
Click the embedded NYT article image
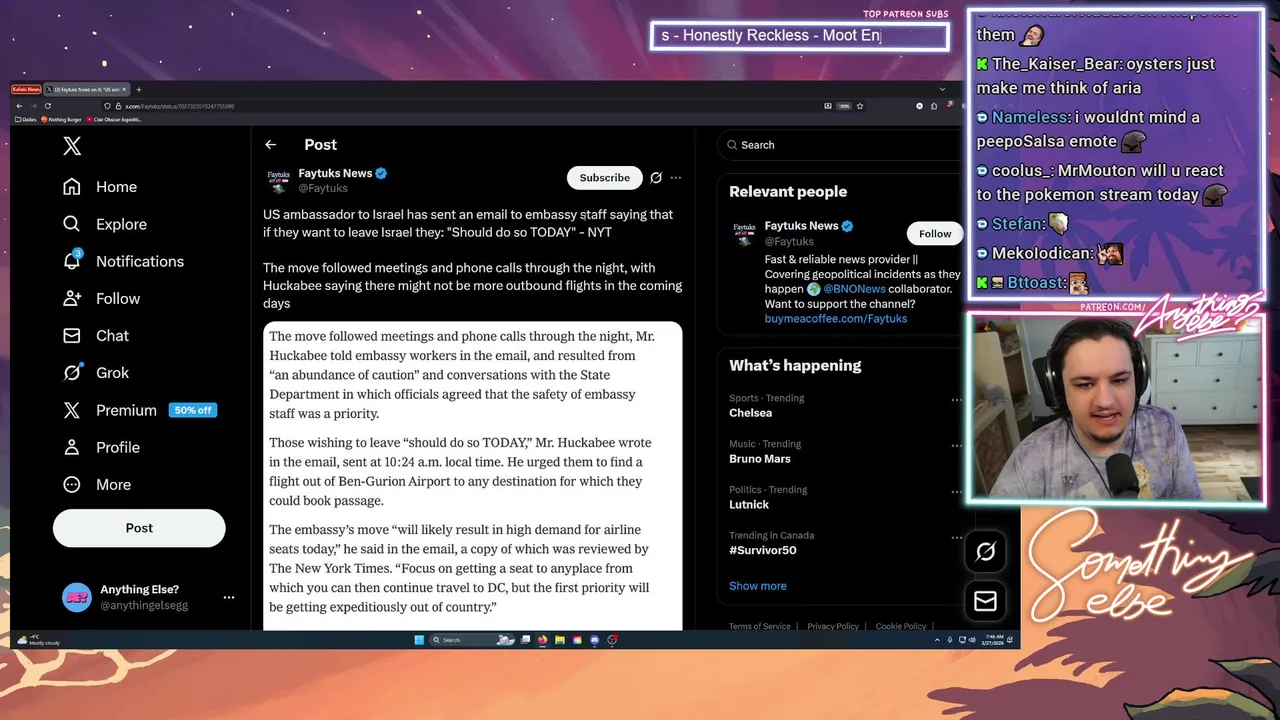pyautogui.click(x=473, y=476)
